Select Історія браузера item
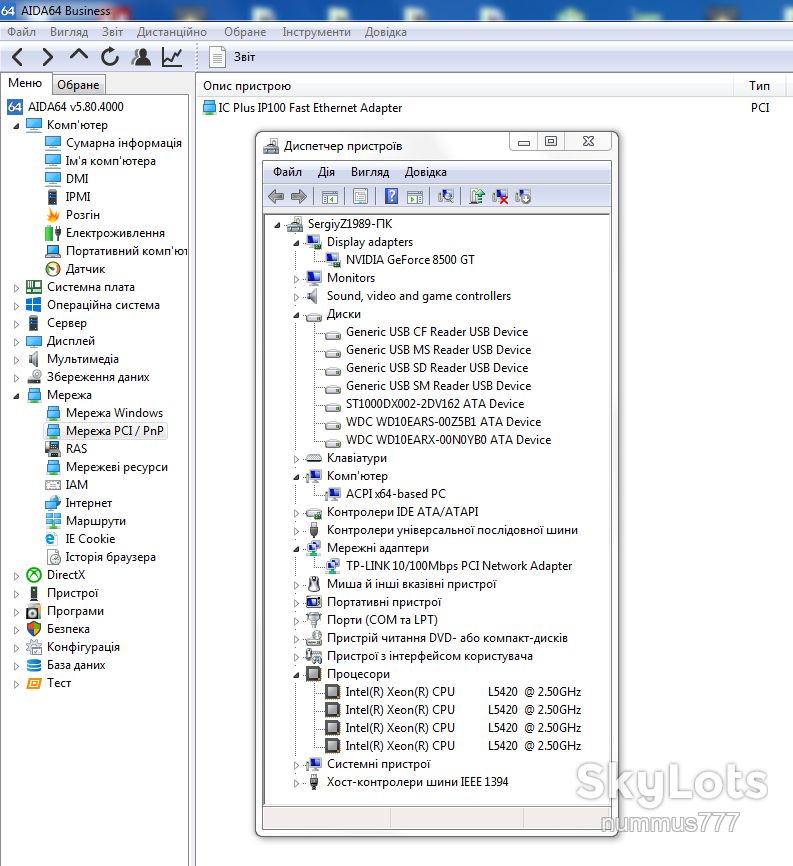 coord(110,557)
